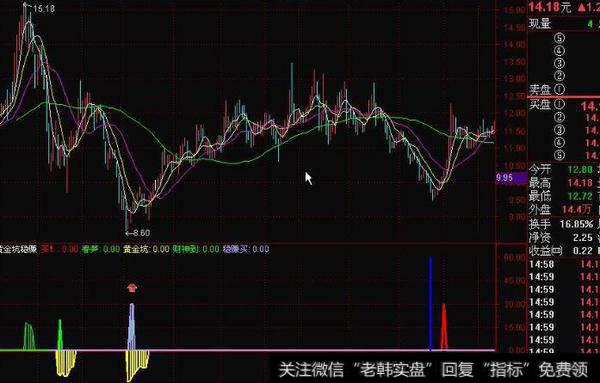
Task: Click the 黄金坑稳赚 indicator name
Action: (18, 249)
